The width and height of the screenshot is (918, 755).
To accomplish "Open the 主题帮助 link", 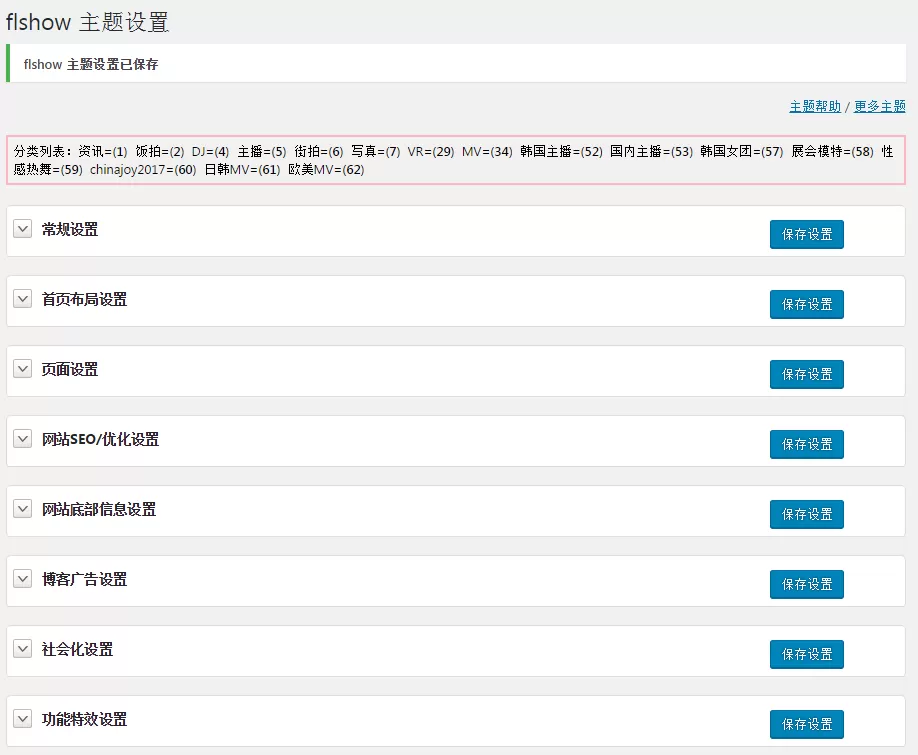I will (815, 106).
